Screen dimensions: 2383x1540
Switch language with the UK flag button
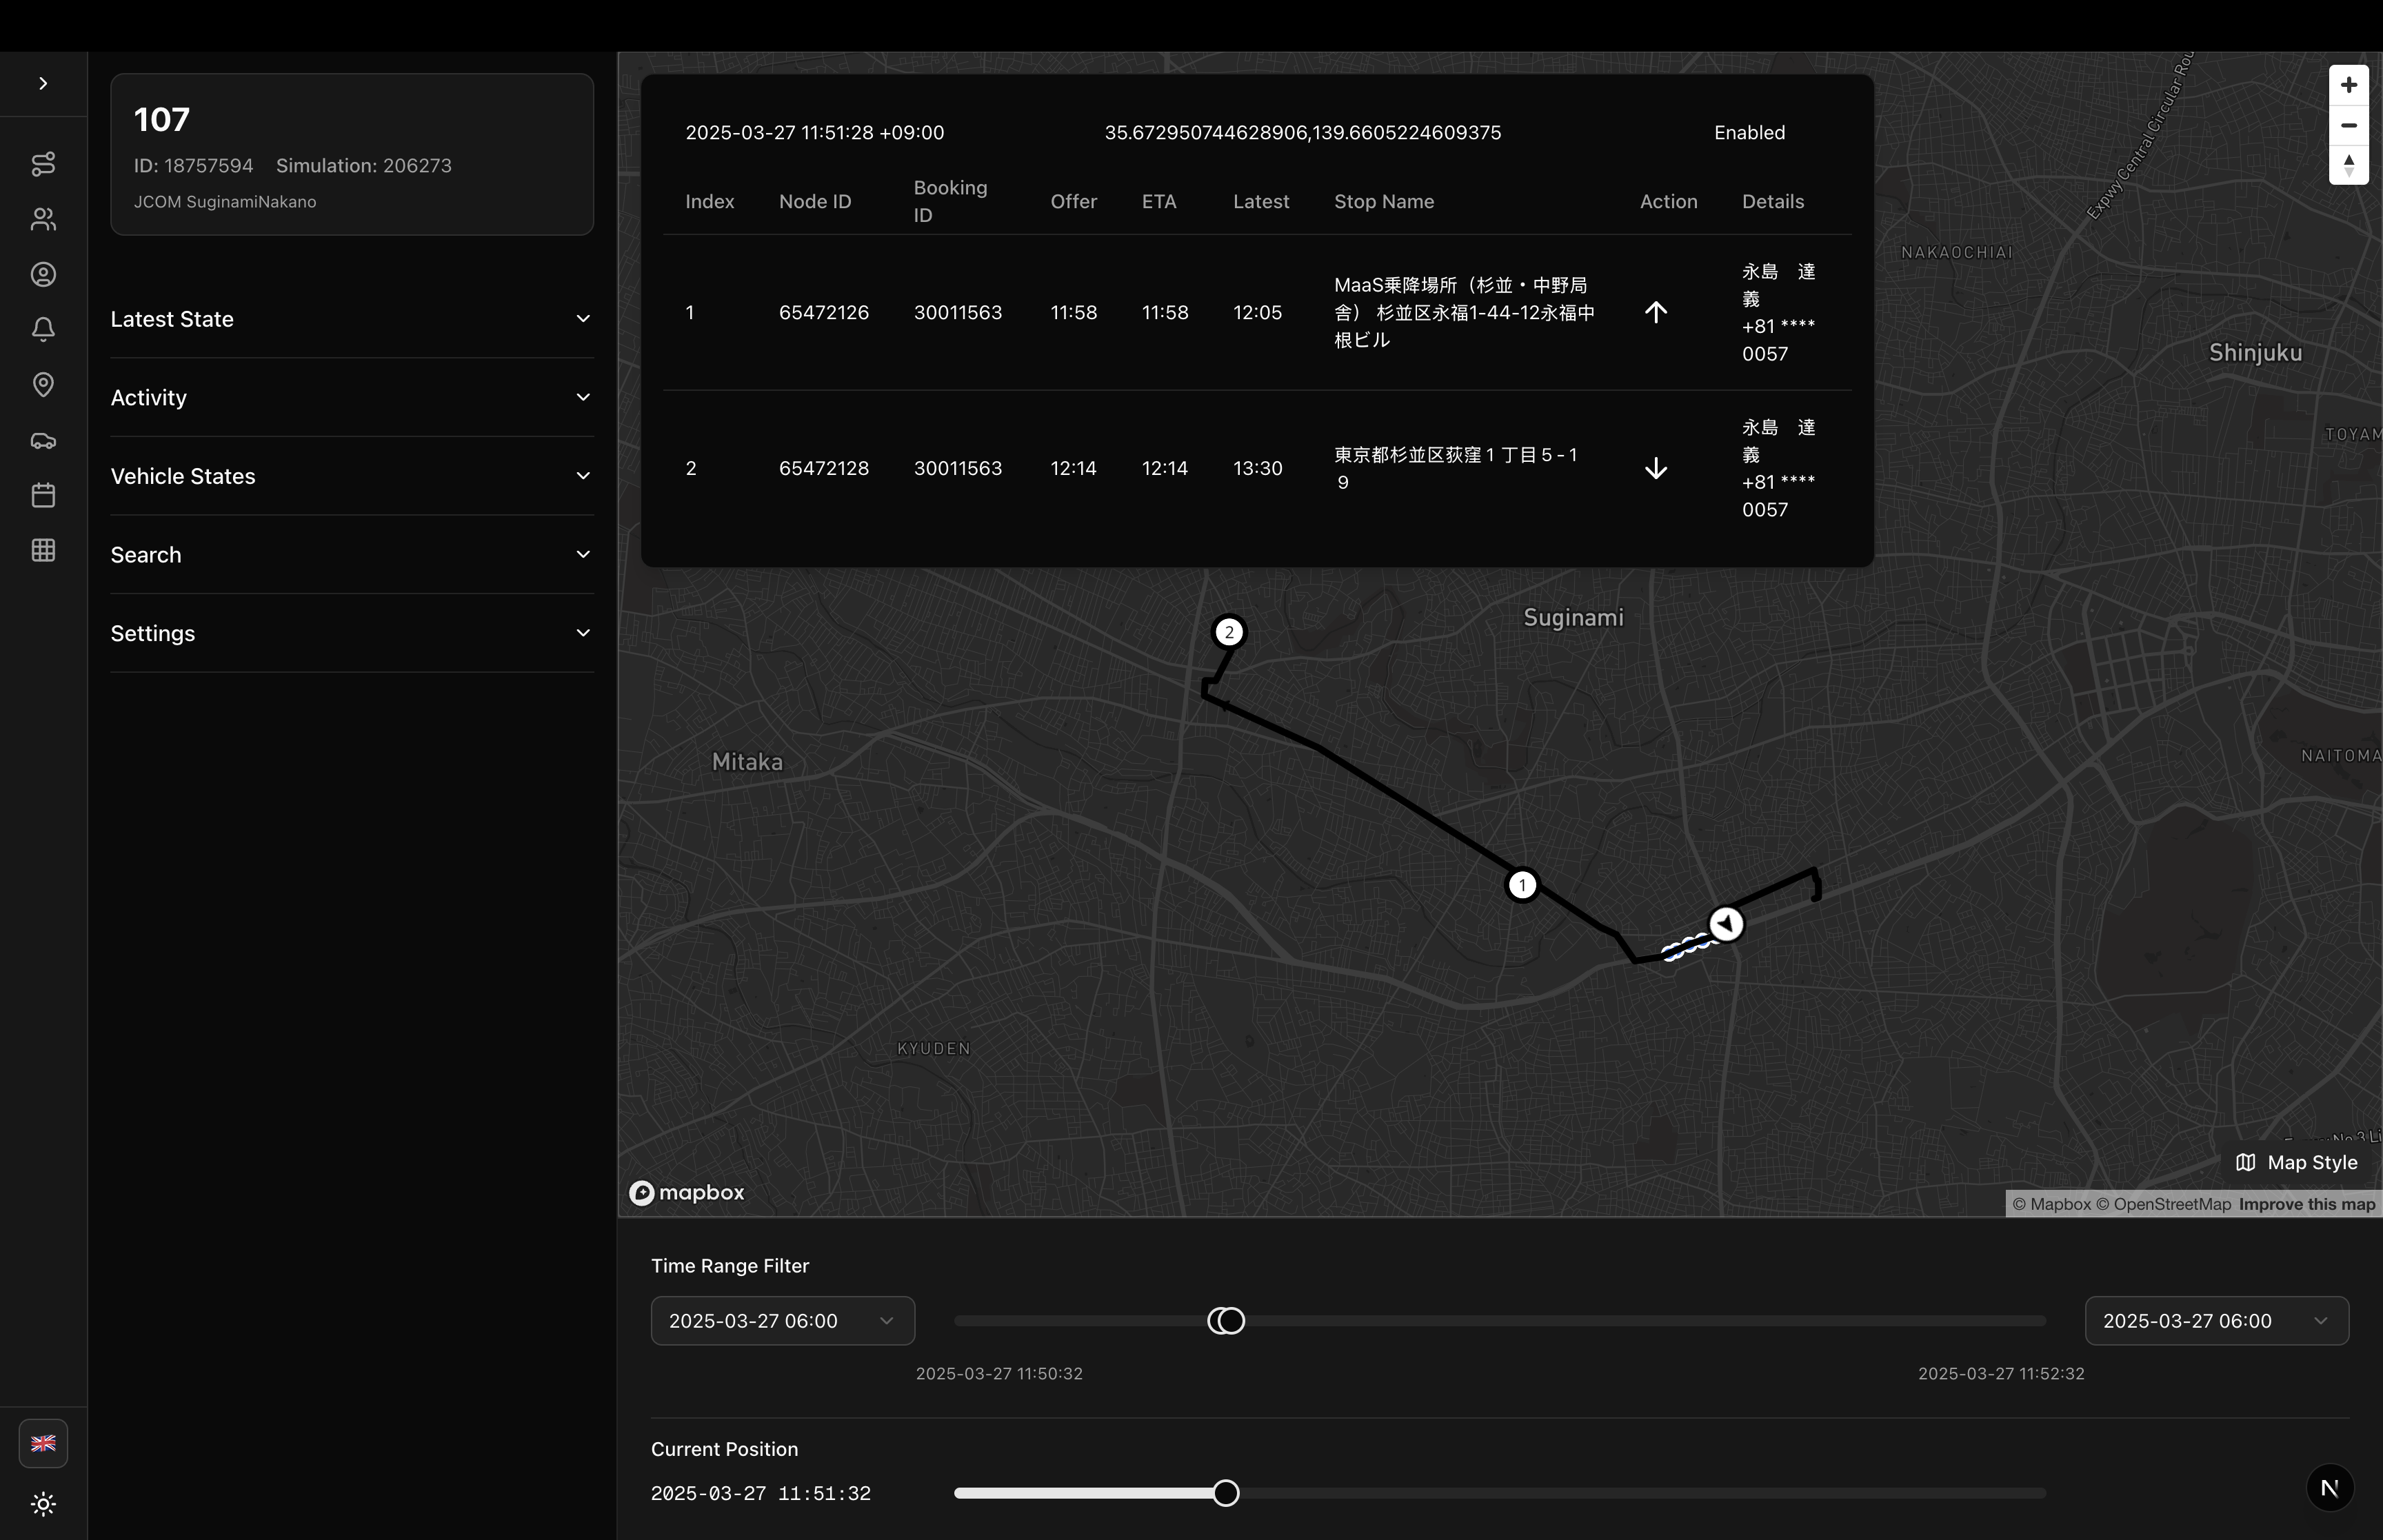43,1443
